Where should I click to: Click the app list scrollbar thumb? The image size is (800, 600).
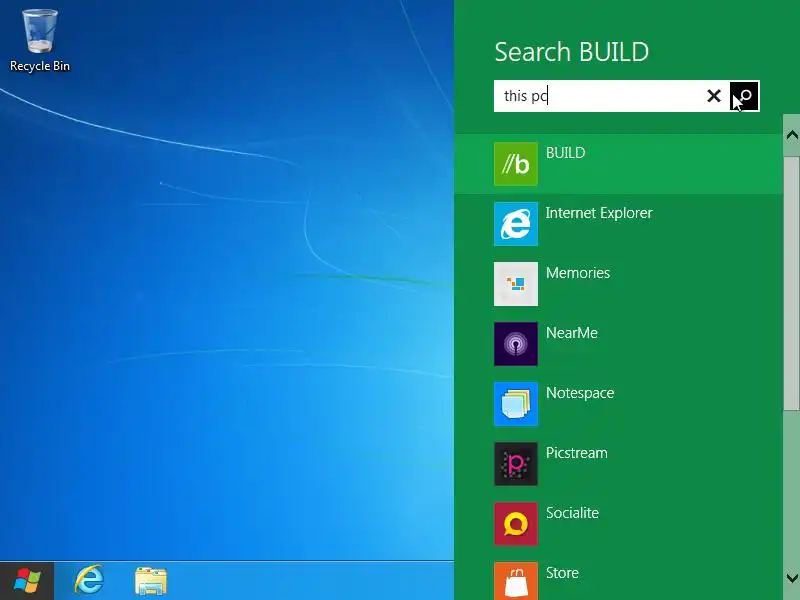tap(792, 283)
